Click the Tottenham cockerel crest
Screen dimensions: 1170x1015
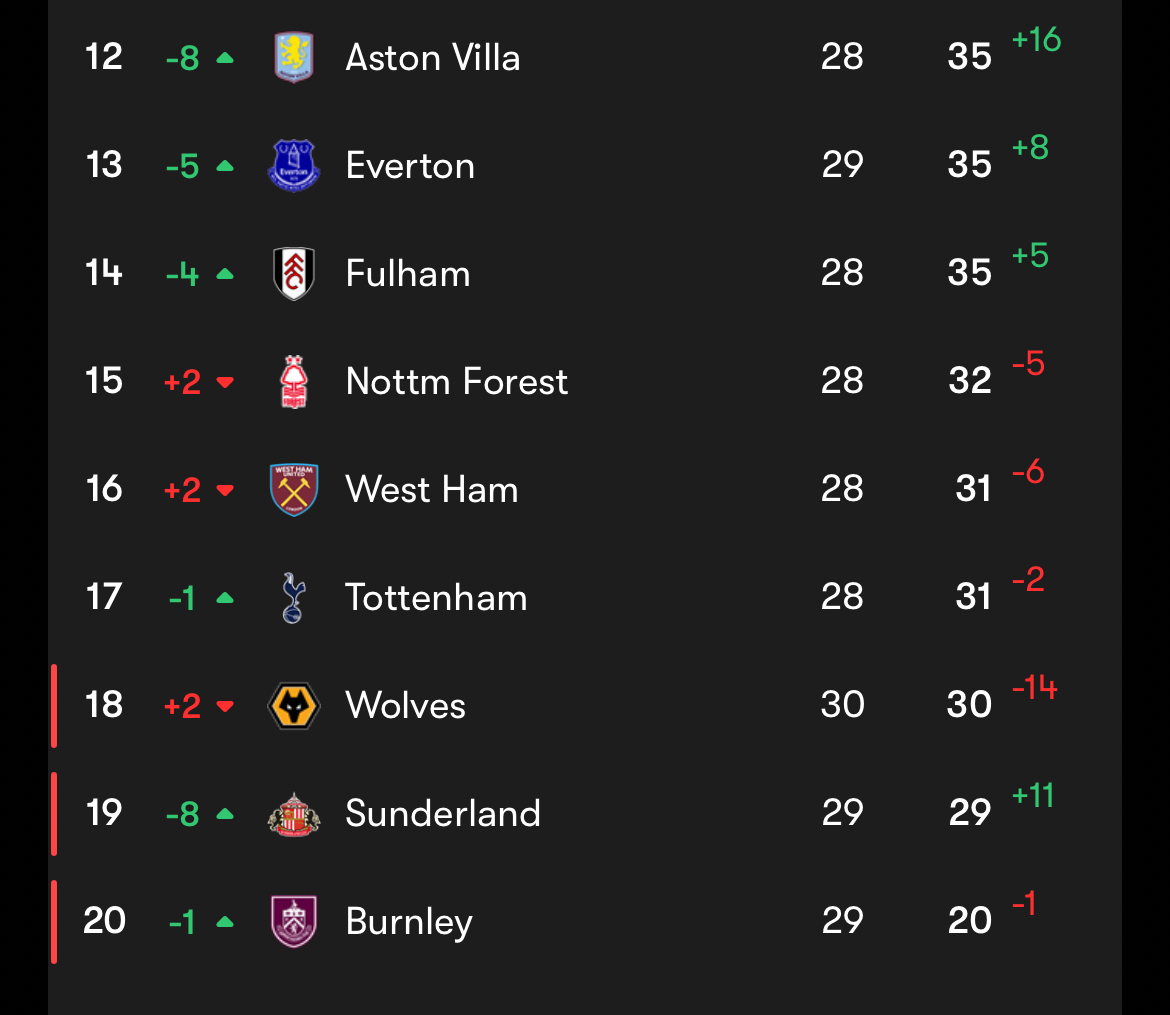click(293, 597)
